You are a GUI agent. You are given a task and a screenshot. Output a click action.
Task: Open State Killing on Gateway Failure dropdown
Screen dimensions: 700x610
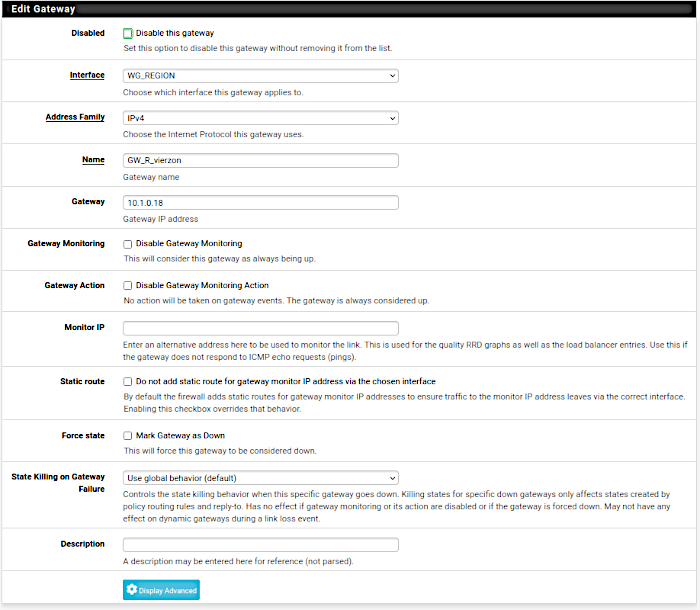[260, 478]
